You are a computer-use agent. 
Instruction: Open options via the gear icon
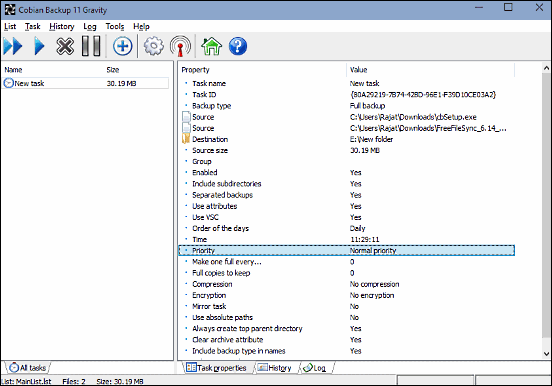153,46
